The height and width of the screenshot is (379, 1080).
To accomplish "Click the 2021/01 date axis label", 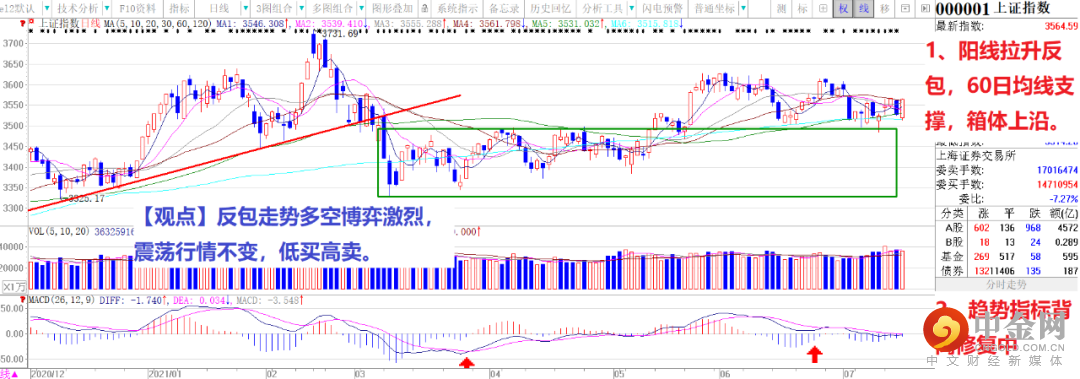I will (164, 373).
